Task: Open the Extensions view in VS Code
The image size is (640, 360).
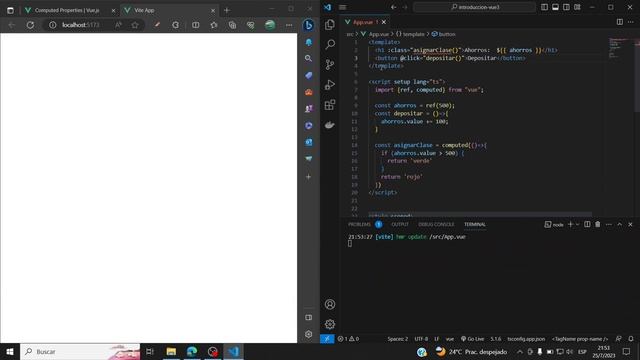Action: click(330, 105)
